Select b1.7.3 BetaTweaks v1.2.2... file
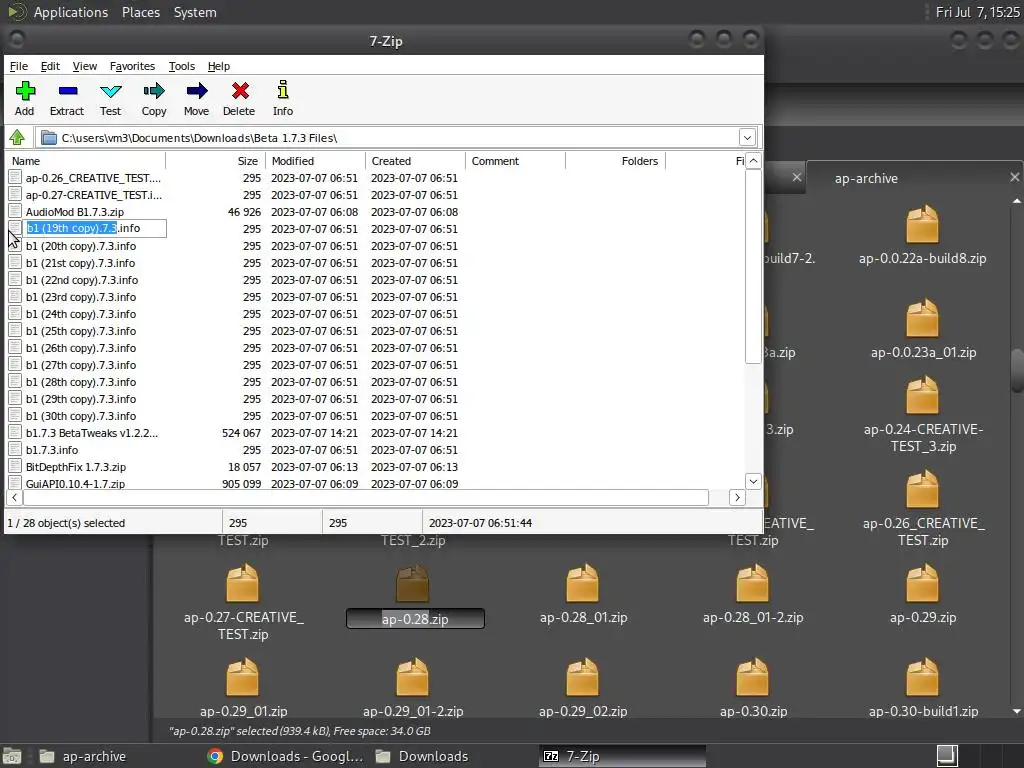 [x=91, y=433]
